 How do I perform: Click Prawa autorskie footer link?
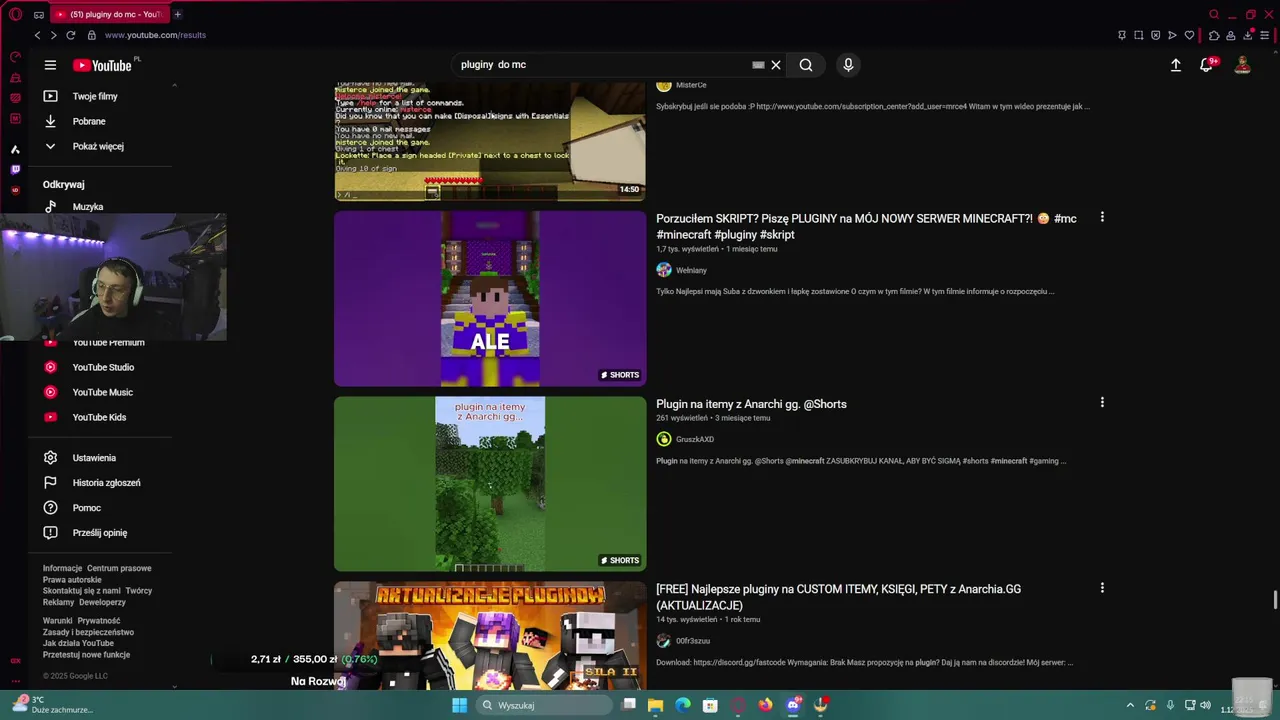(x=72, y=580)
